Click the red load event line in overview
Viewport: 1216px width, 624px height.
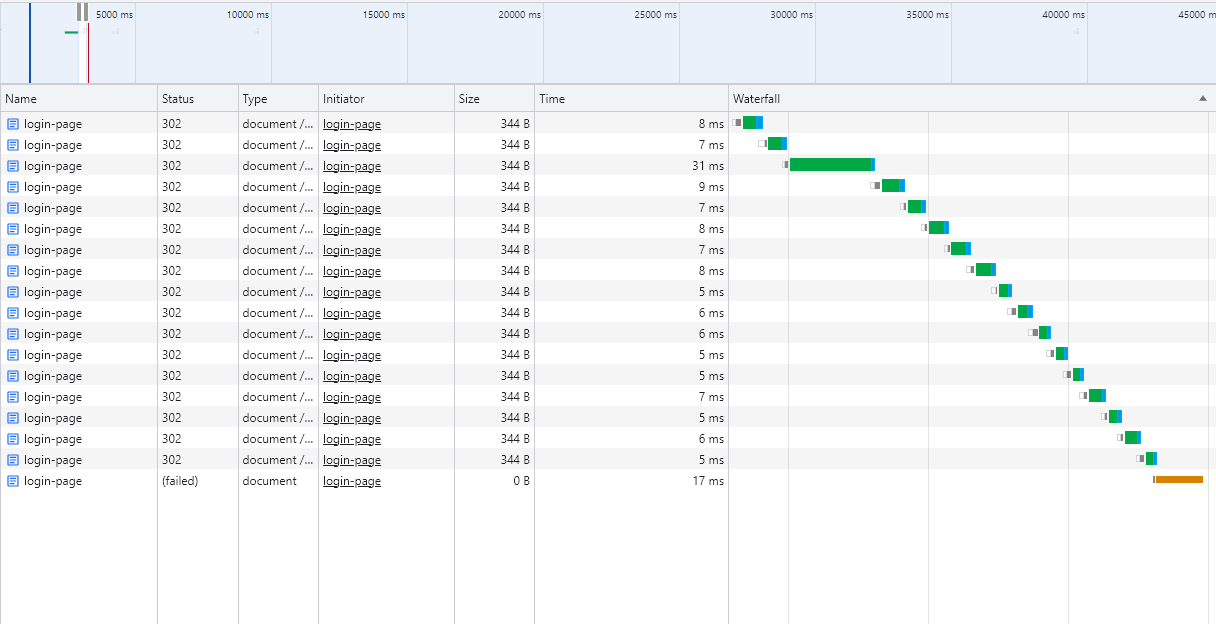click(88, 52)
